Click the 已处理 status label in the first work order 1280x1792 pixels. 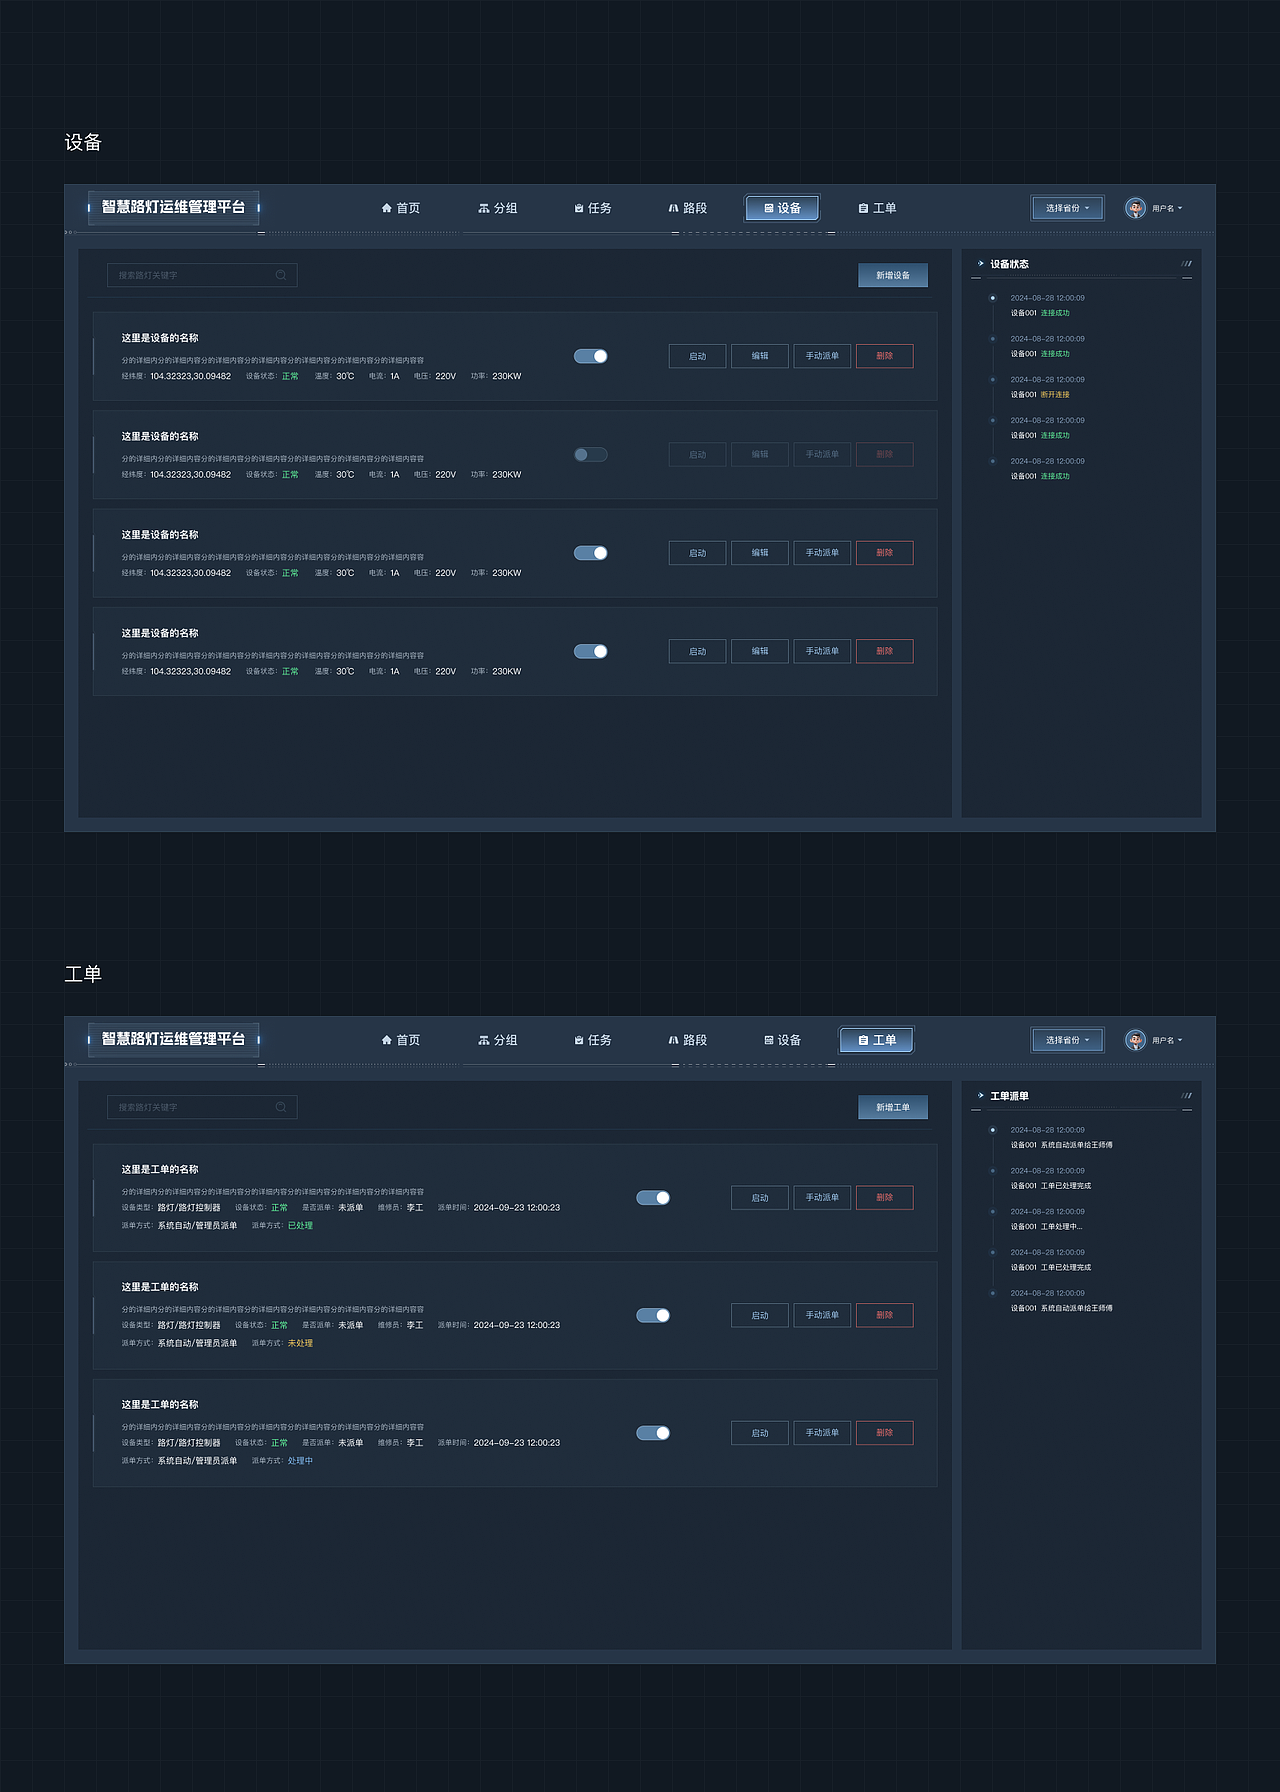[x=300, y=1226]
